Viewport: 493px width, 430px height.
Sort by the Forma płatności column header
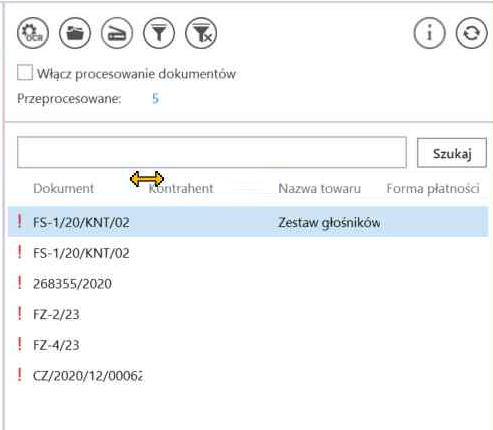[433, 189]
